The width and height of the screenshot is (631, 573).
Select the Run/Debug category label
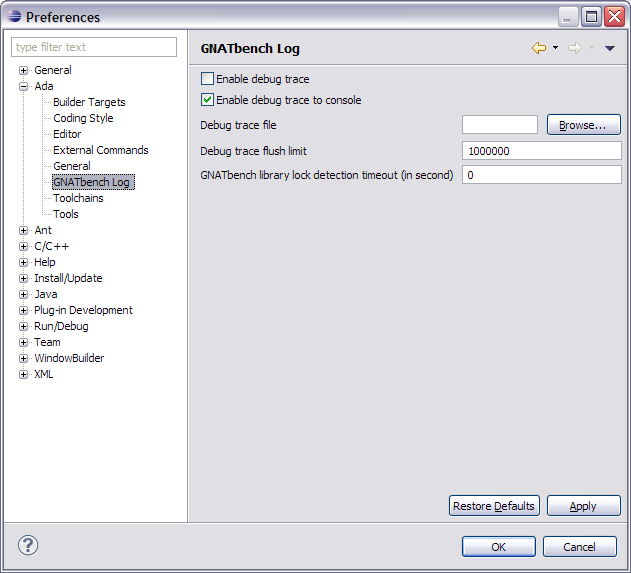[x=61, y=326]
